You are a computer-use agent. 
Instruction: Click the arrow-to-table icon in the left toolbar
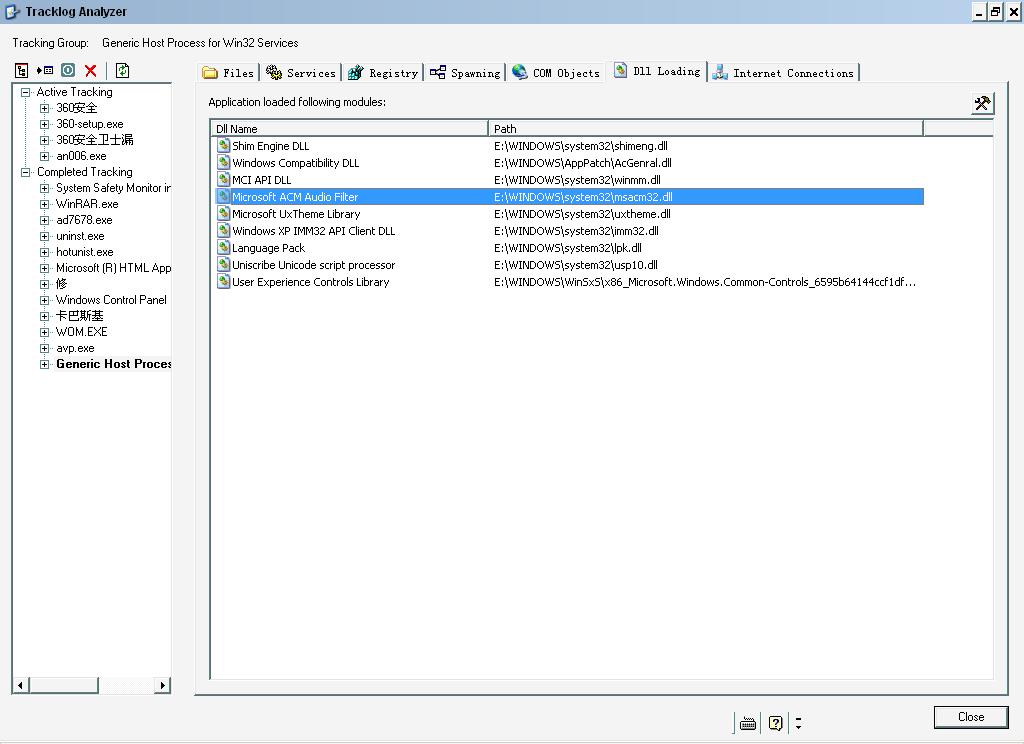click(x=45, y=70)
